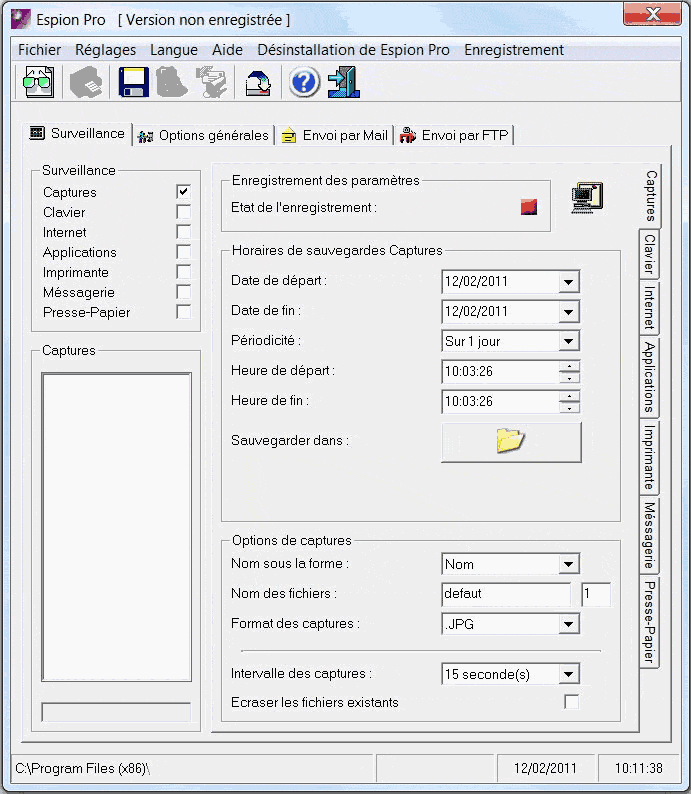Click the glasses document preview toolbar icon
The height and width of the screenshot is (794, 691).
[38, 82]
